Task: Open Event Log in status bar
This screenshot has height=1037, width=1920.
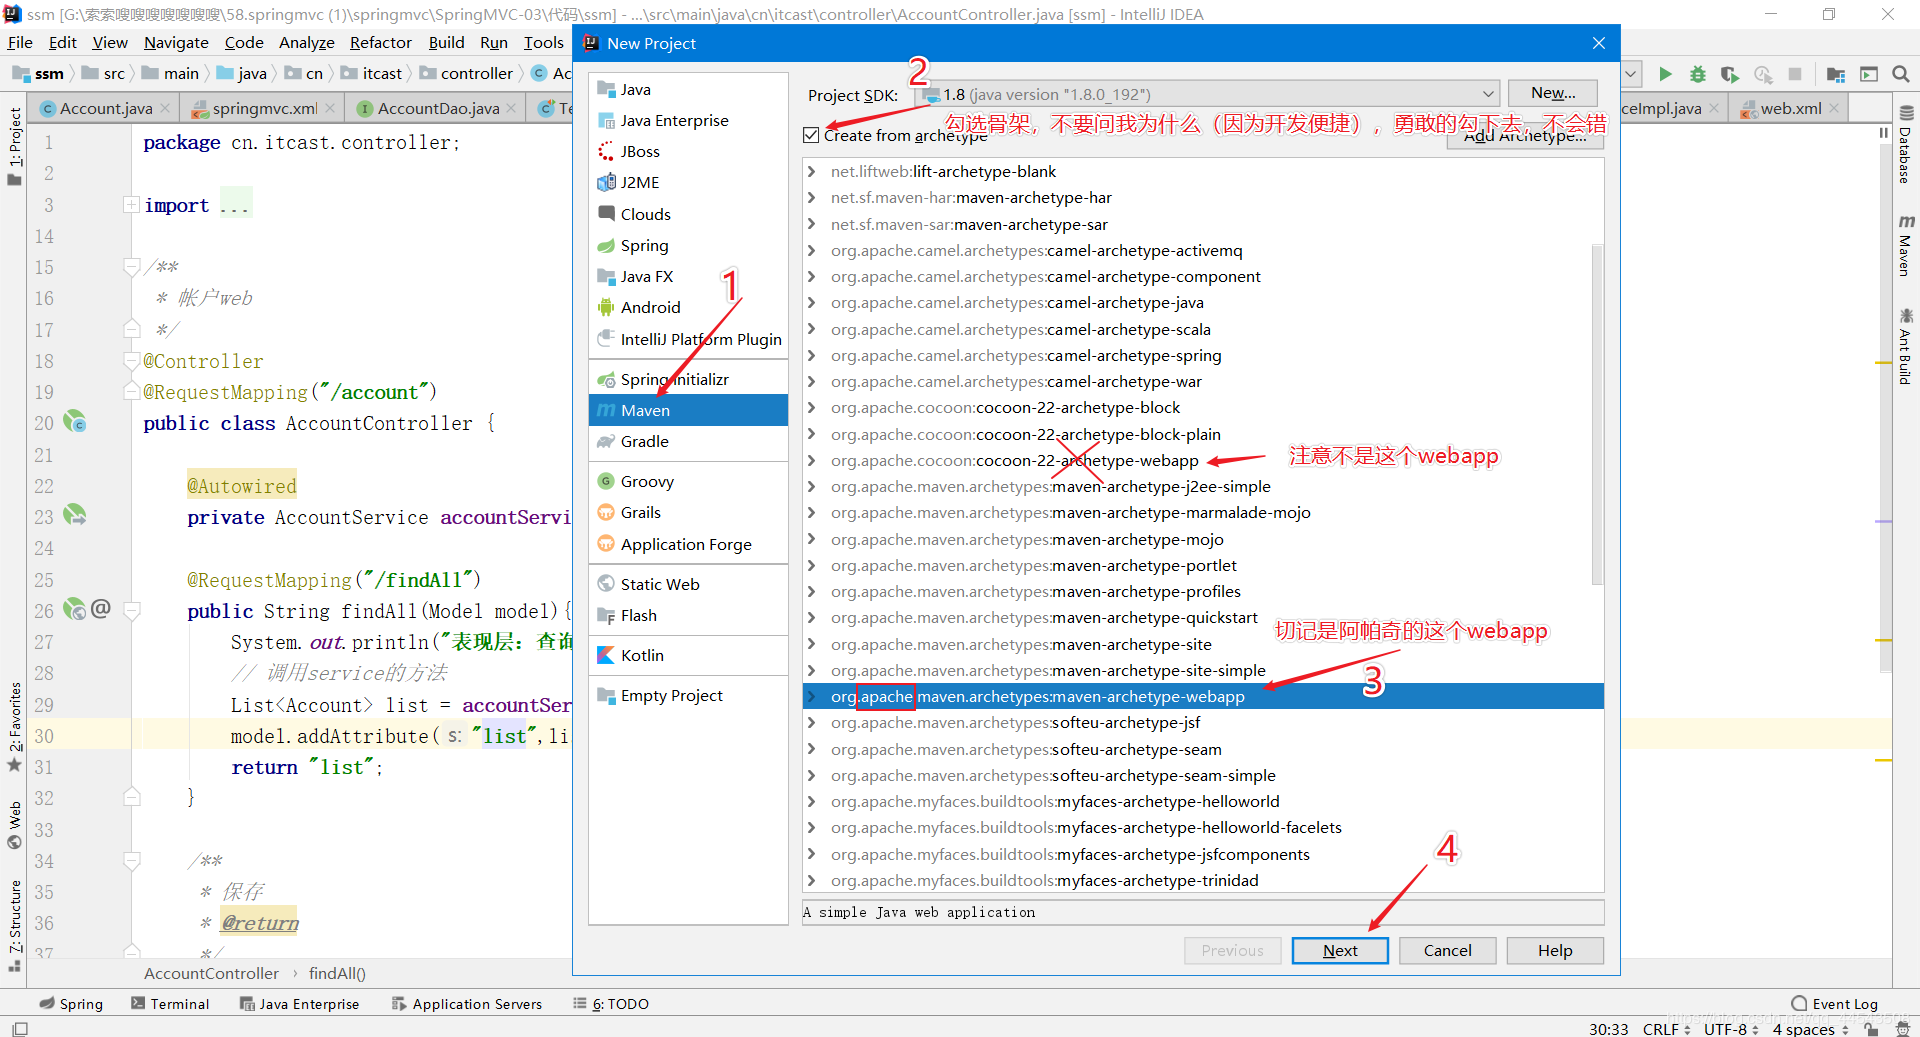Action: coord(1835,1004)
